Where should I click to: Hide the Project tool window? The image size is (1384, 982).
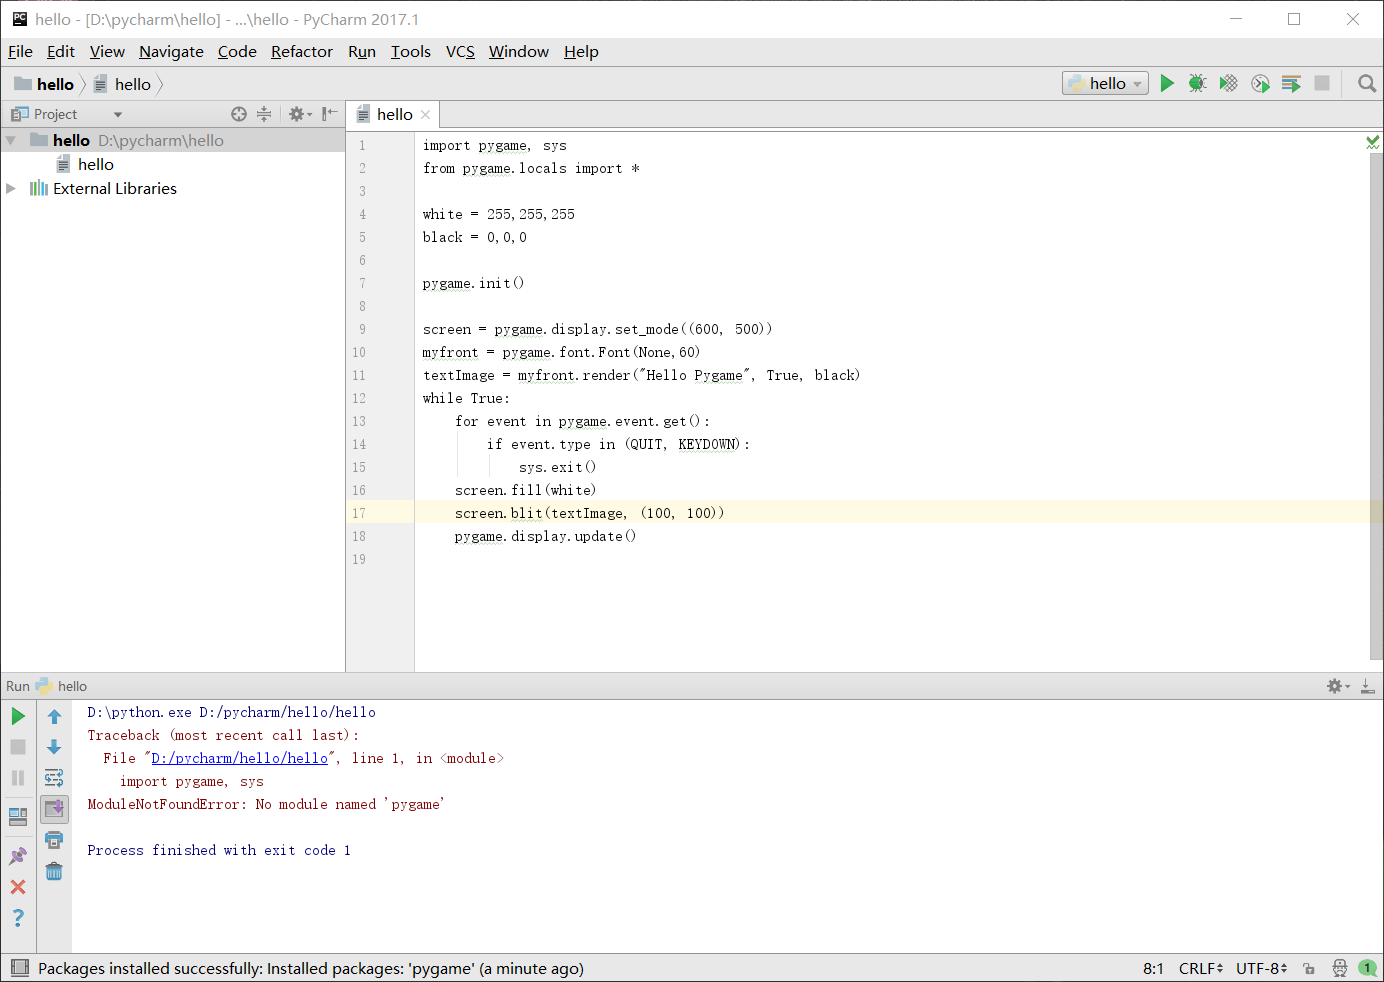pos(329,114)
